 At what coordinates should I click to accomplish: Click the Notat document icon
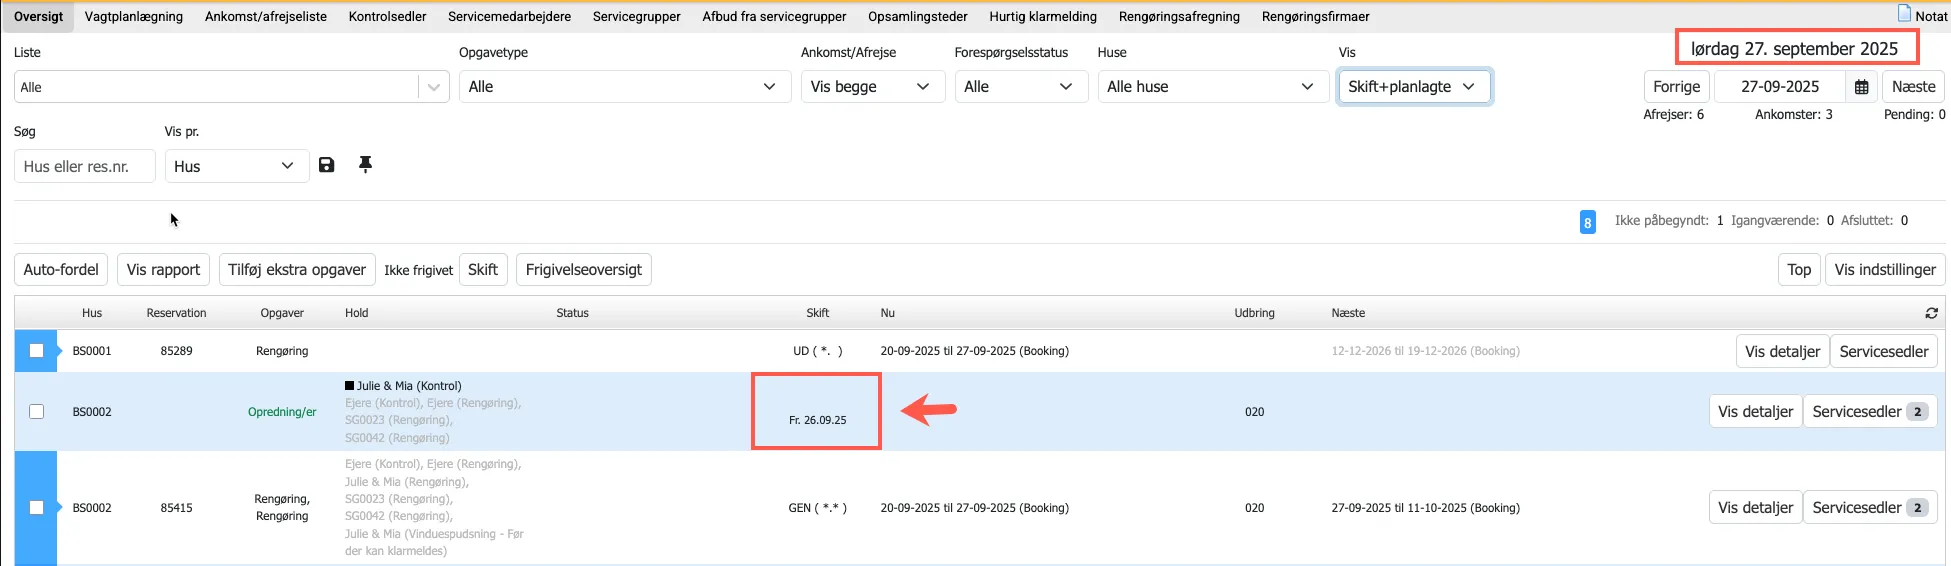1904,14
